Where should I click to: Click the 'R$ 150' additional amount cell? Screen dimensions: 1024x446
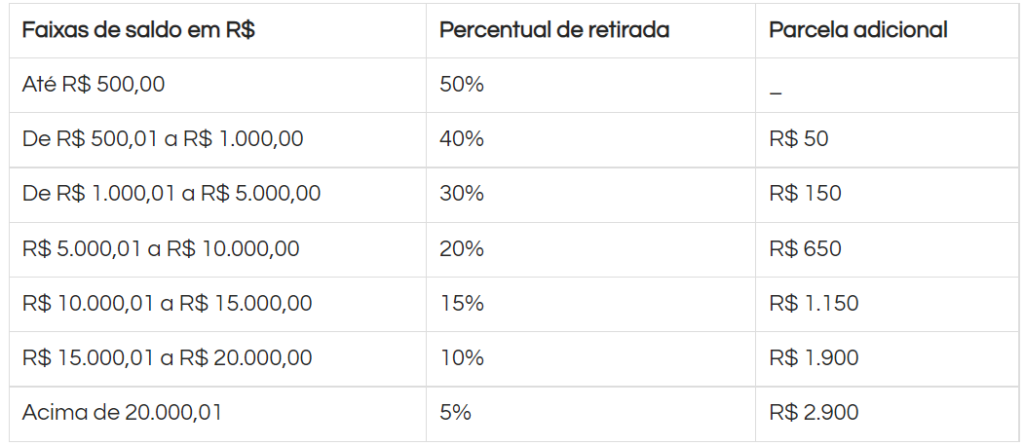pos(804,194)
